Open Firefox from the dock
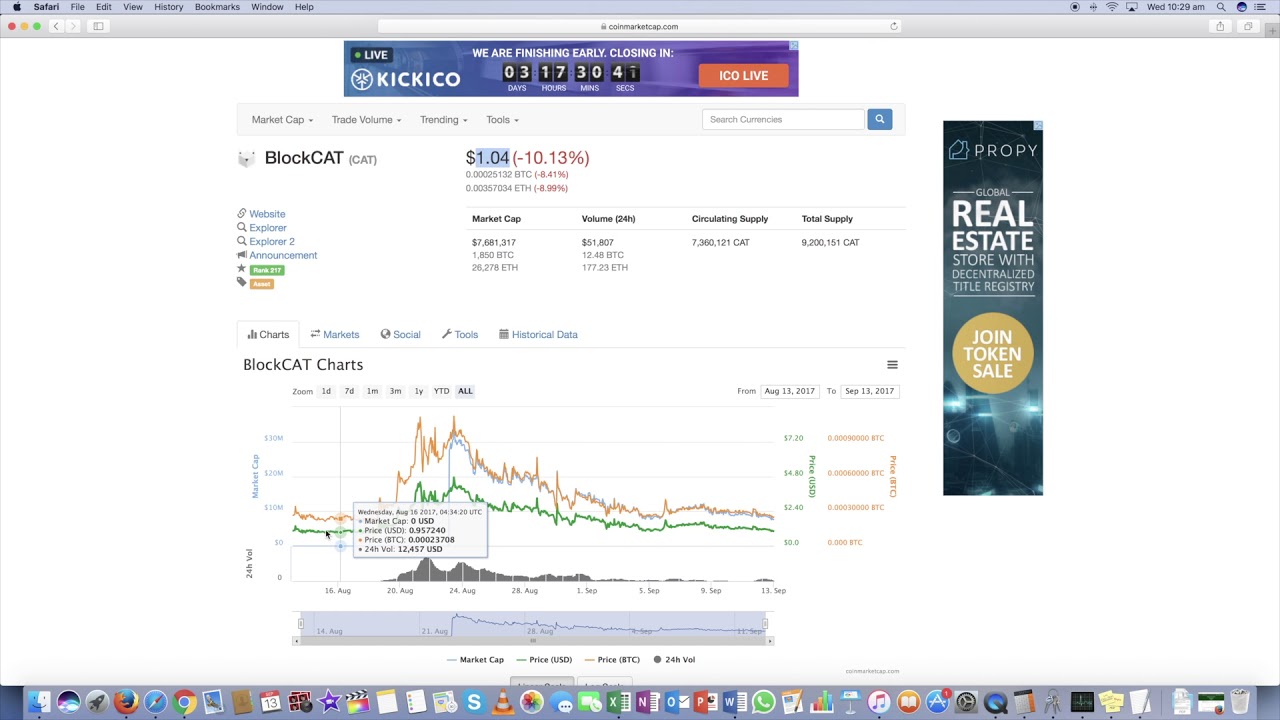The image size is (1280, 720). click(x=126, y=702)
